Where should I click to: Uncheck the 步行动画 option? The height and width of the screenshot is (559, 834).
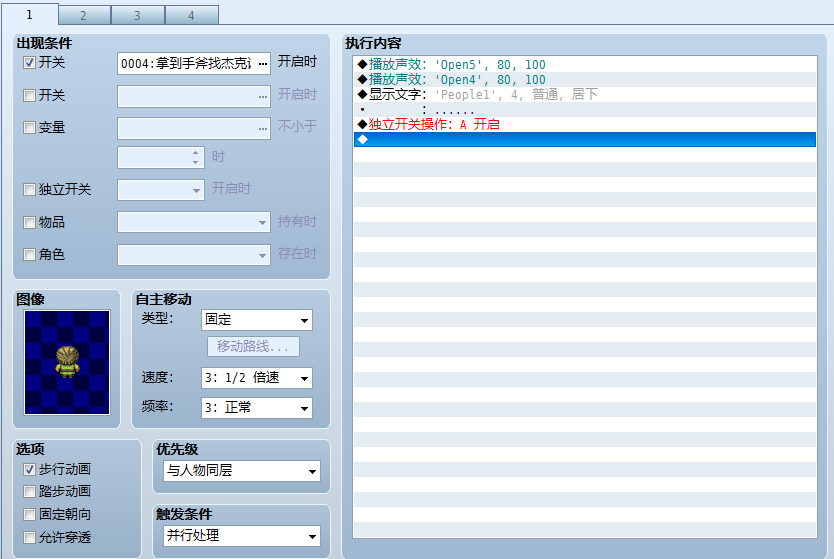coord(29,470)
